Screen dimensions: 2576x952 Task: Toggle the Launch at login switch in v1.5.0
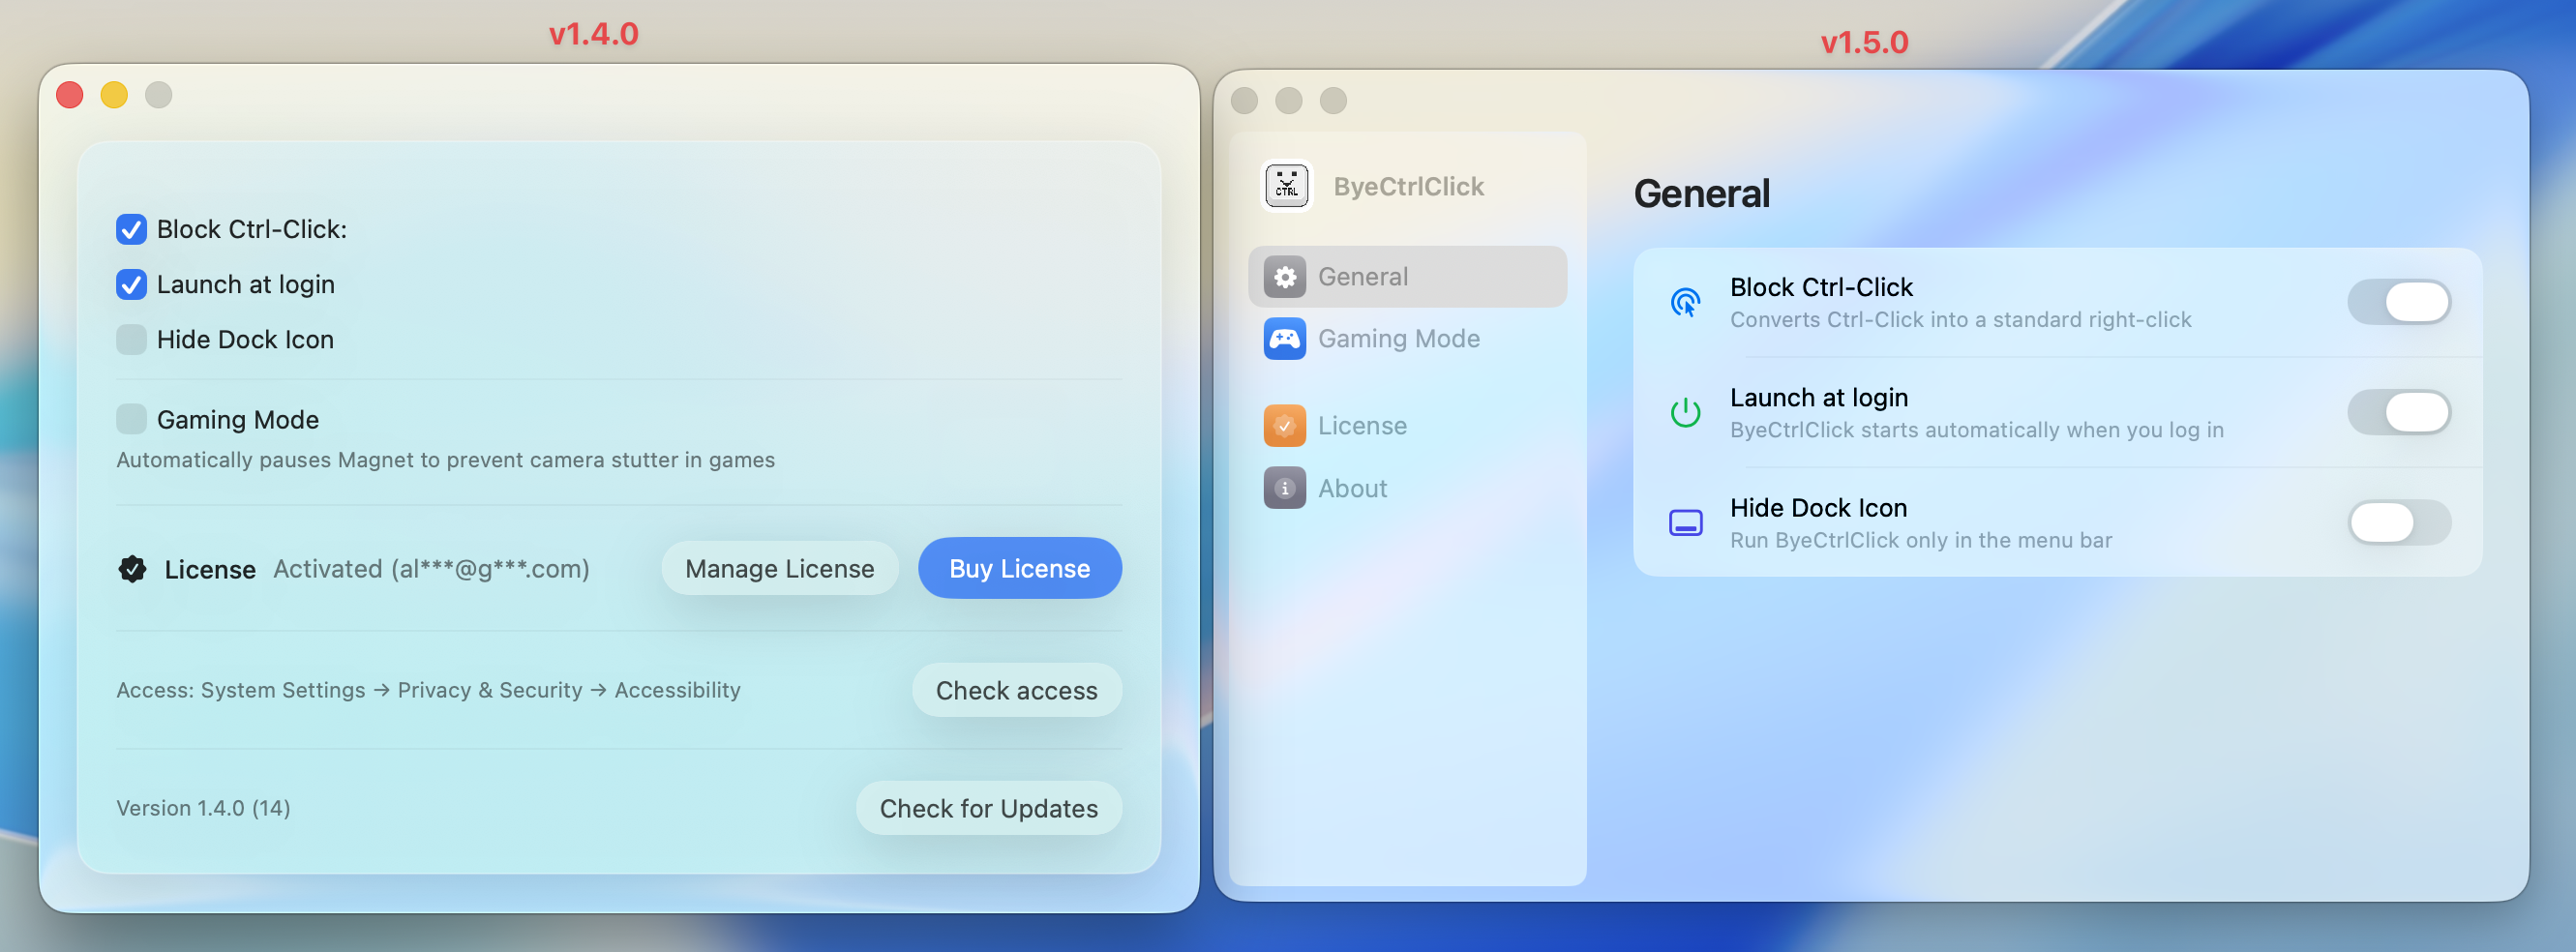(2398, 412)
